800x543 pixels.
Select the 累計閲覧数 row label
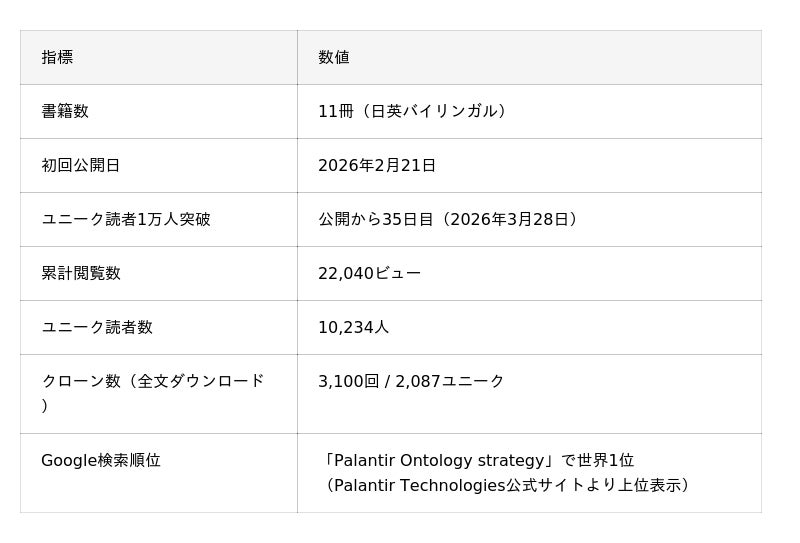click(81, 273)
